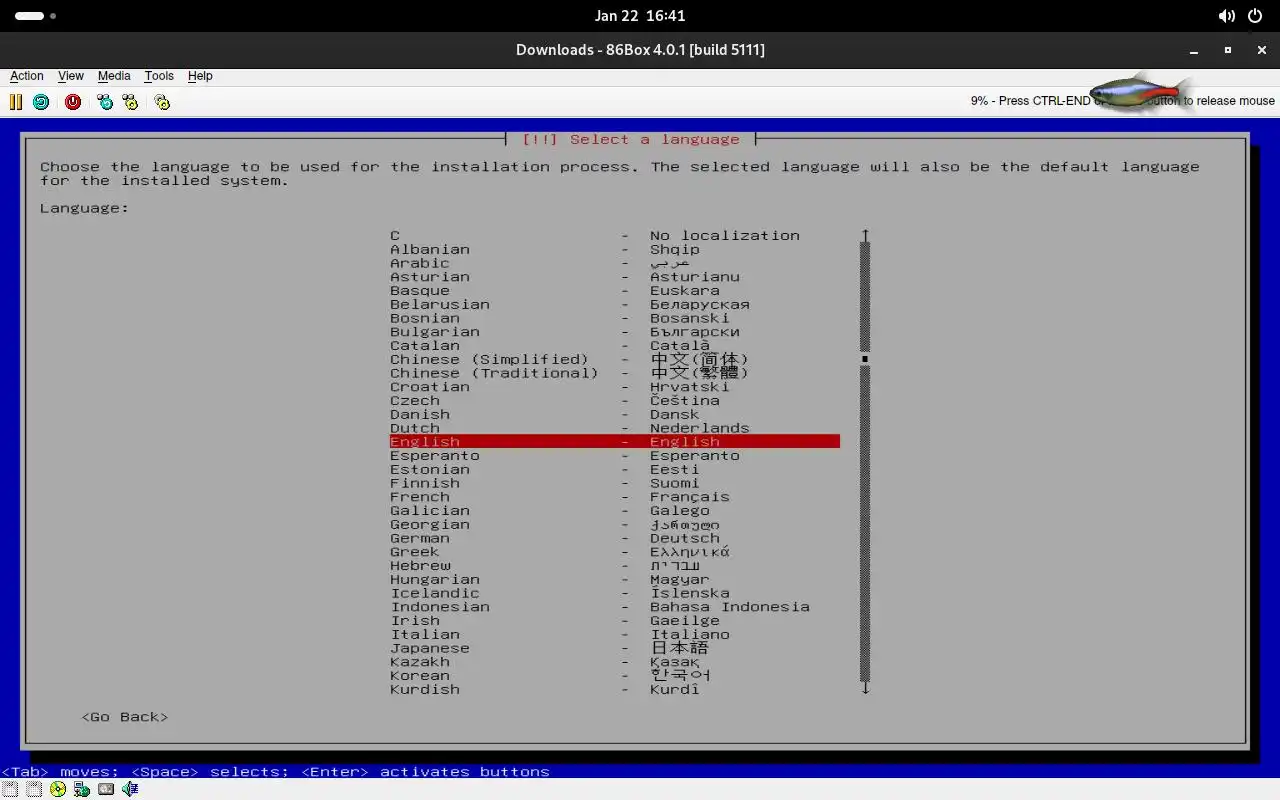Select the Czech language row
Image resolution: width=1280 pixels, height=800 pixels.
pos(615,401)
